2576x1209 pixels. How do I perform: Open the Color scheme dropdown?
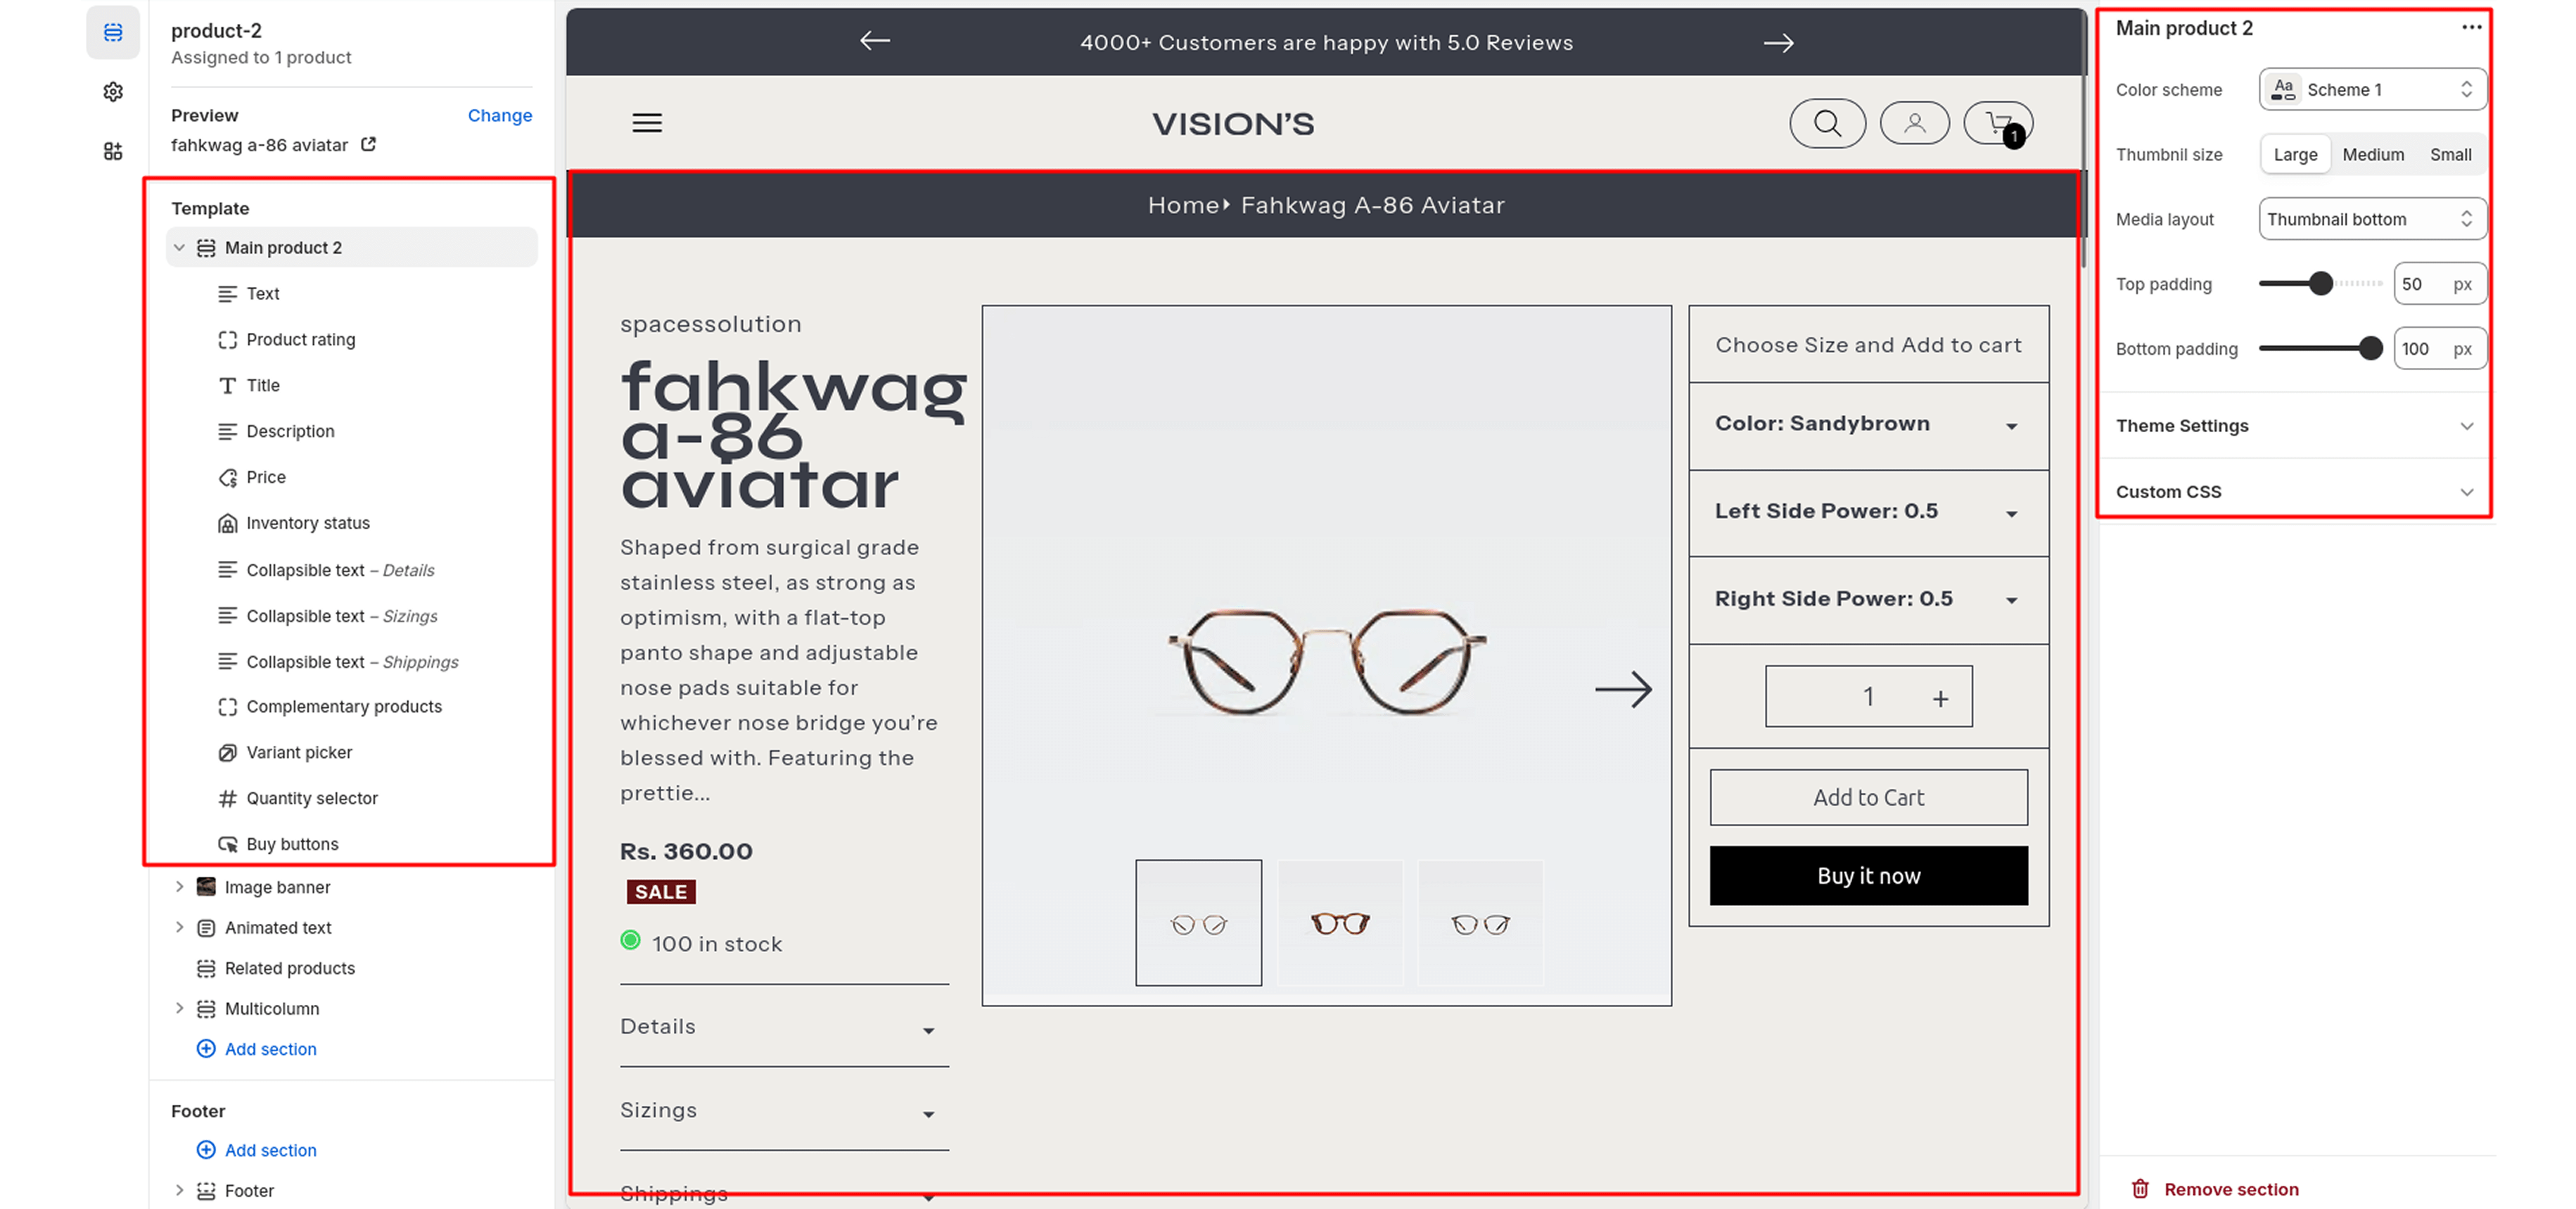click(x=2372, y=90)
